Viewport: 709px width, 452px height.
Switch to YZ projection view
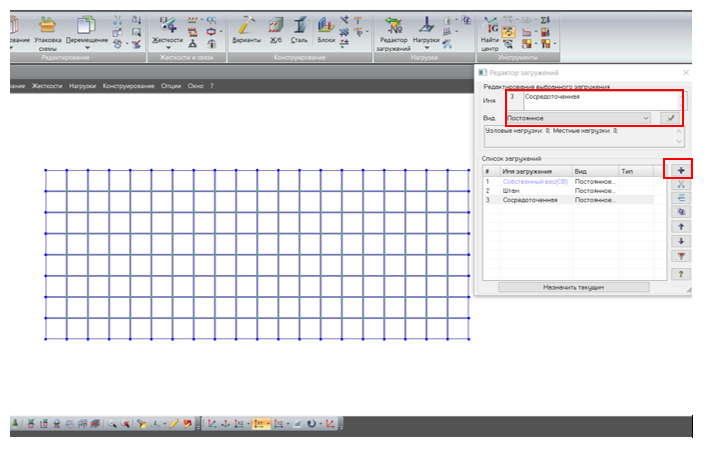[x=278, y=424]
